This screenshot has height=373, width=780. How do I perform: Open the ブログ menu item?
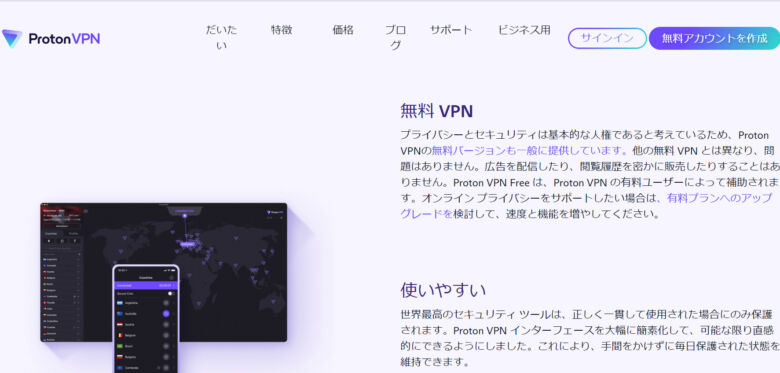coord(395,37)
